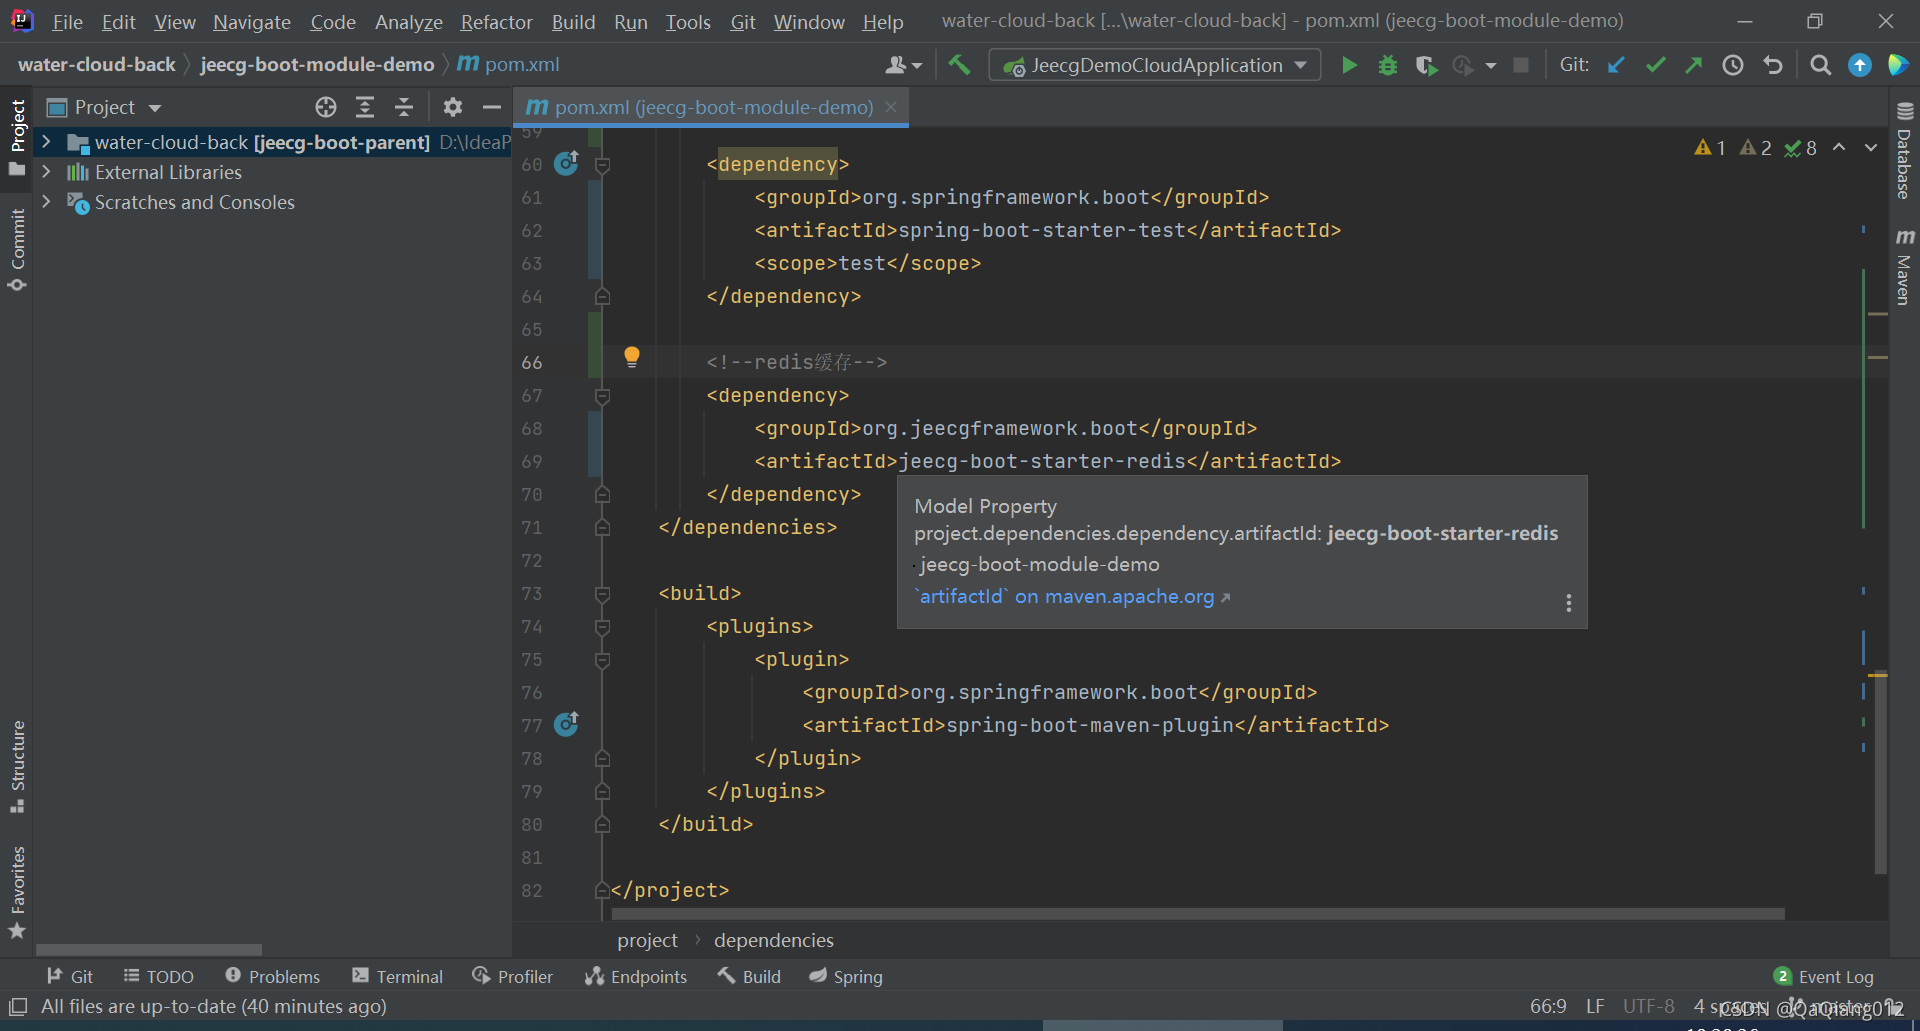
Task: Select opened file target icon in Project panel
Action: pyautogui.click(x=326, y=107)
